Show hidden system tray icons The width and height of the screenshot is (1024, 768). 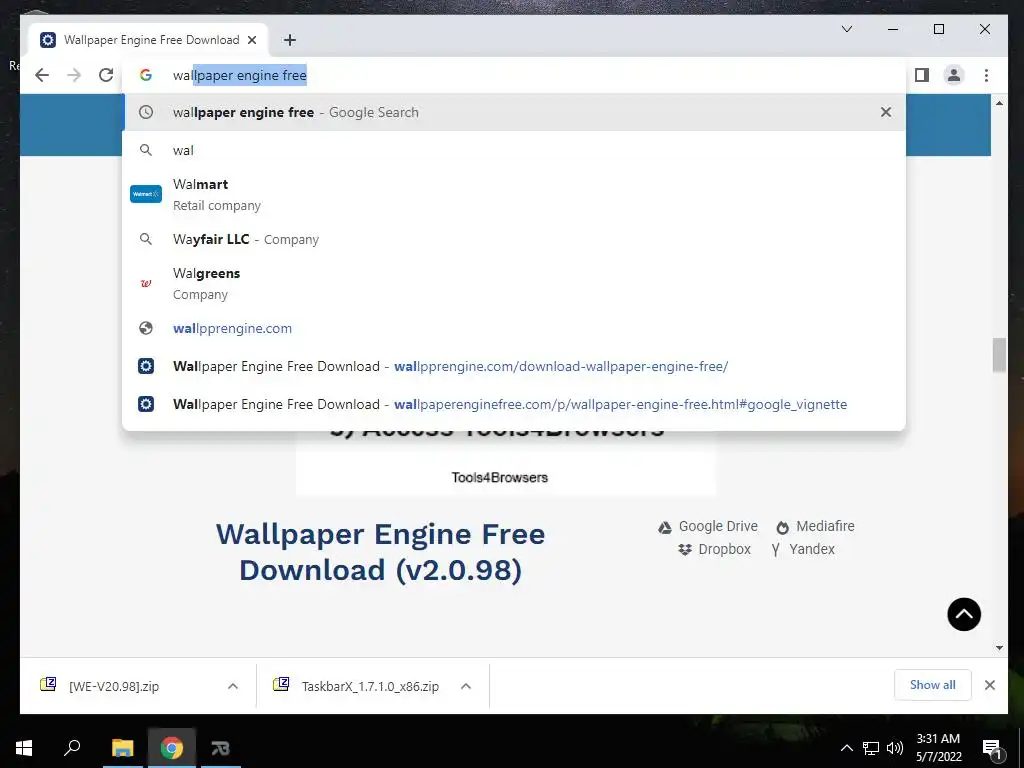tap(846, 748)
